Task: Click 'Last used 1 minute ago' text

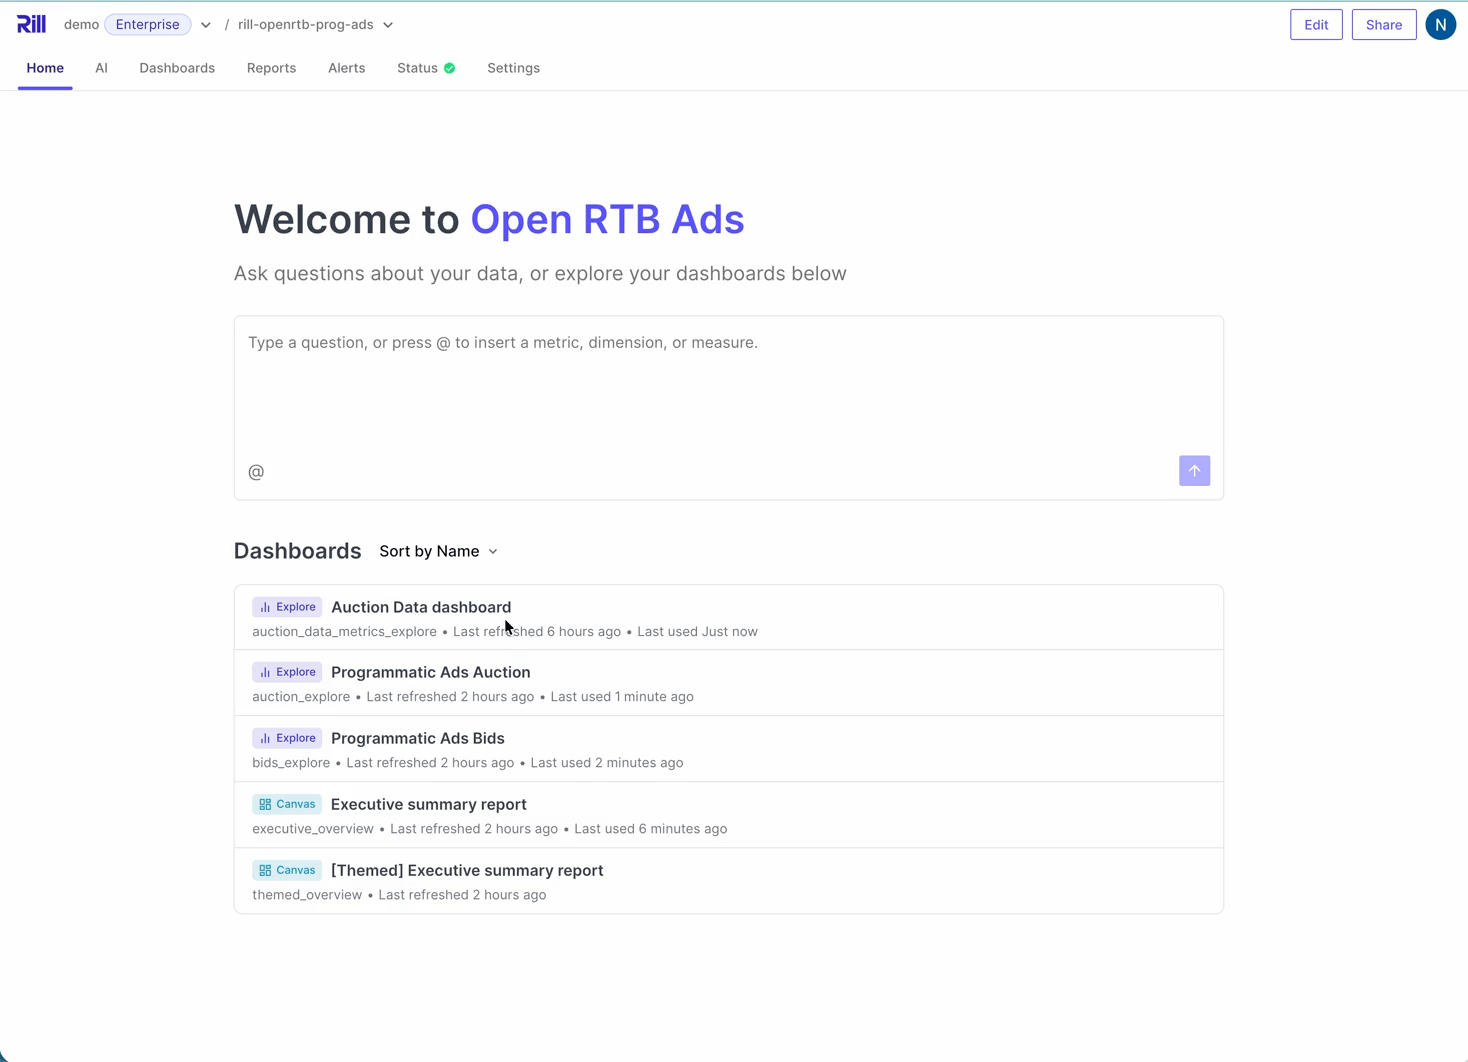Action: pos(622,697)
